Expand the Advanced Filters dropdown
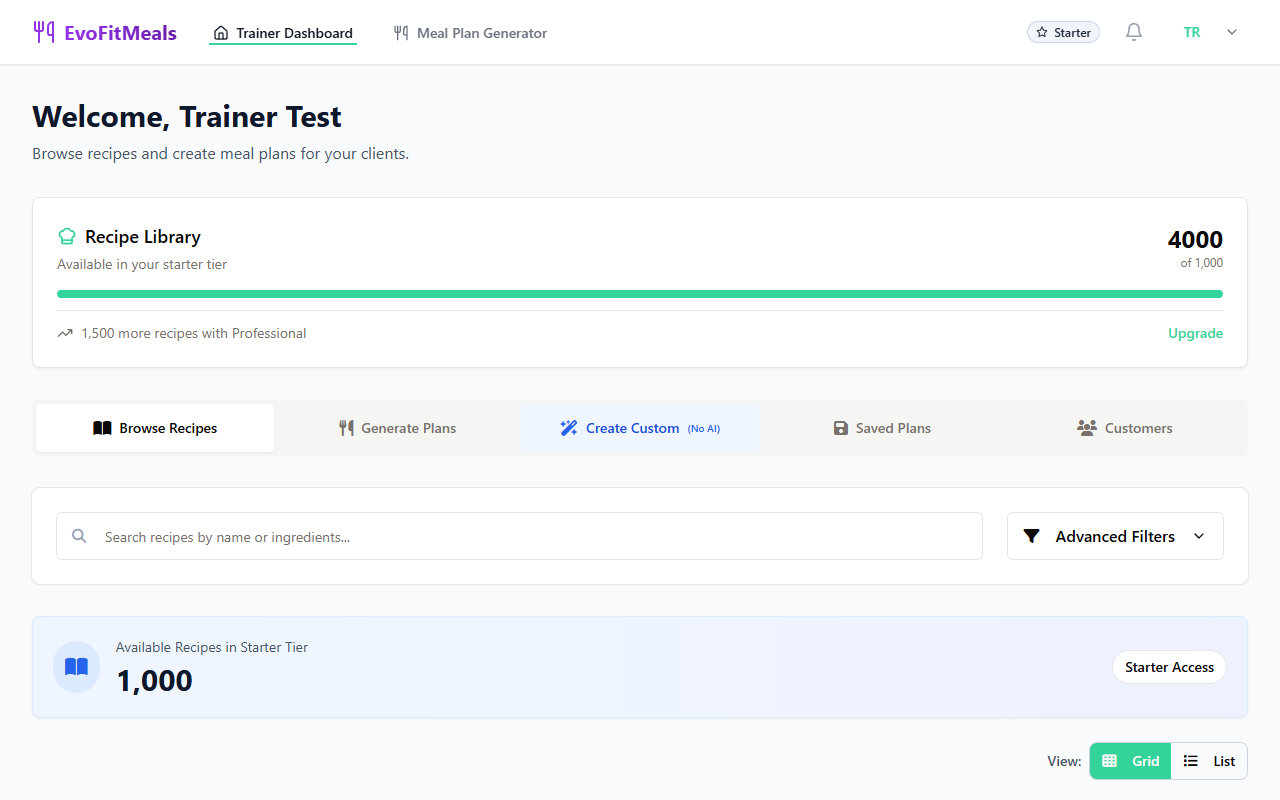Screen dimensions: 1280x800 click(1115, 537)
